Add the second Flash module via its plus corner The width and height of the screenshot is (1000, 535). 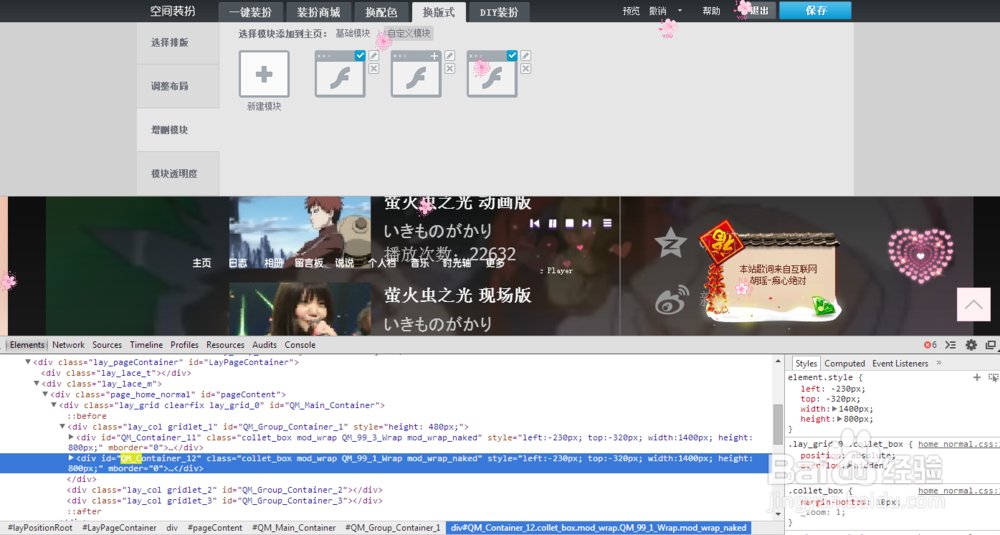[435, 56]
